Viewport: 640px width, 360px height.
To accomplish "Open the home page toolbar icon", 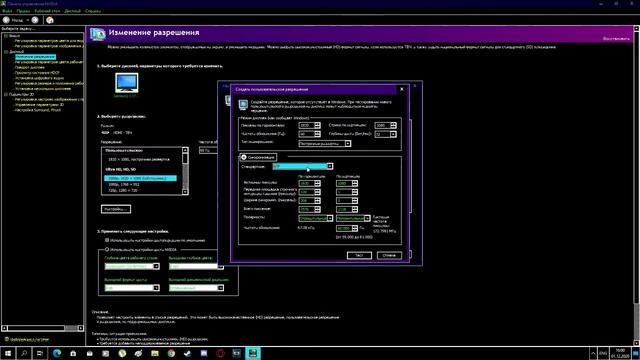I will tap(50, 20).
